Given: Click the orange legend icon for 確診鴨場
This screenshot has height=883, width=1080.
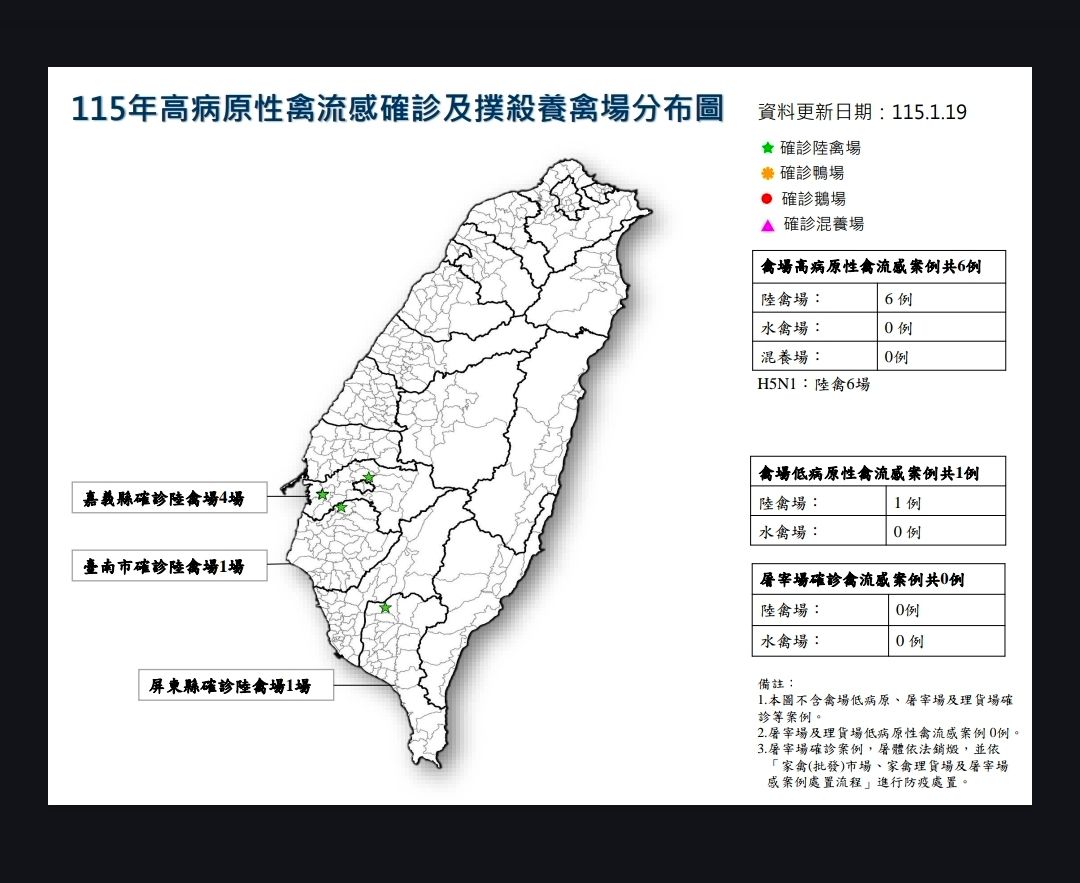Looking at the screenshot, I should 767,173.
